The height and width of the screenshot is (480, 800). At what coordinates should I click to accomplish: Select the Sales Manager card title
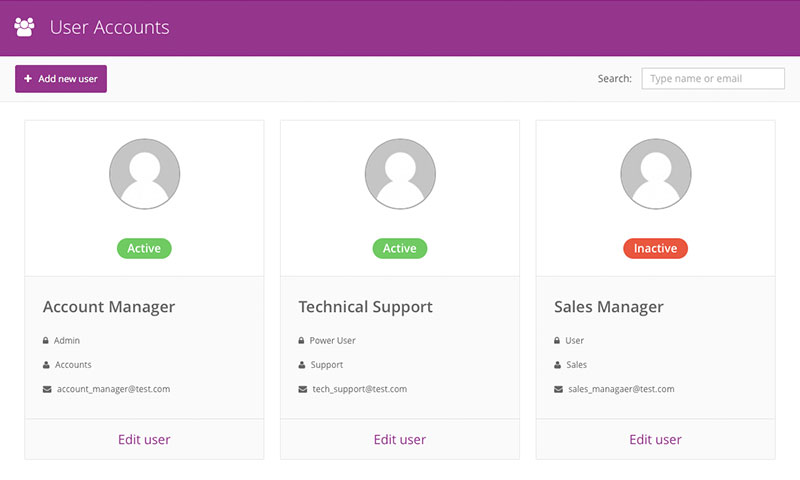click(609, 307)
